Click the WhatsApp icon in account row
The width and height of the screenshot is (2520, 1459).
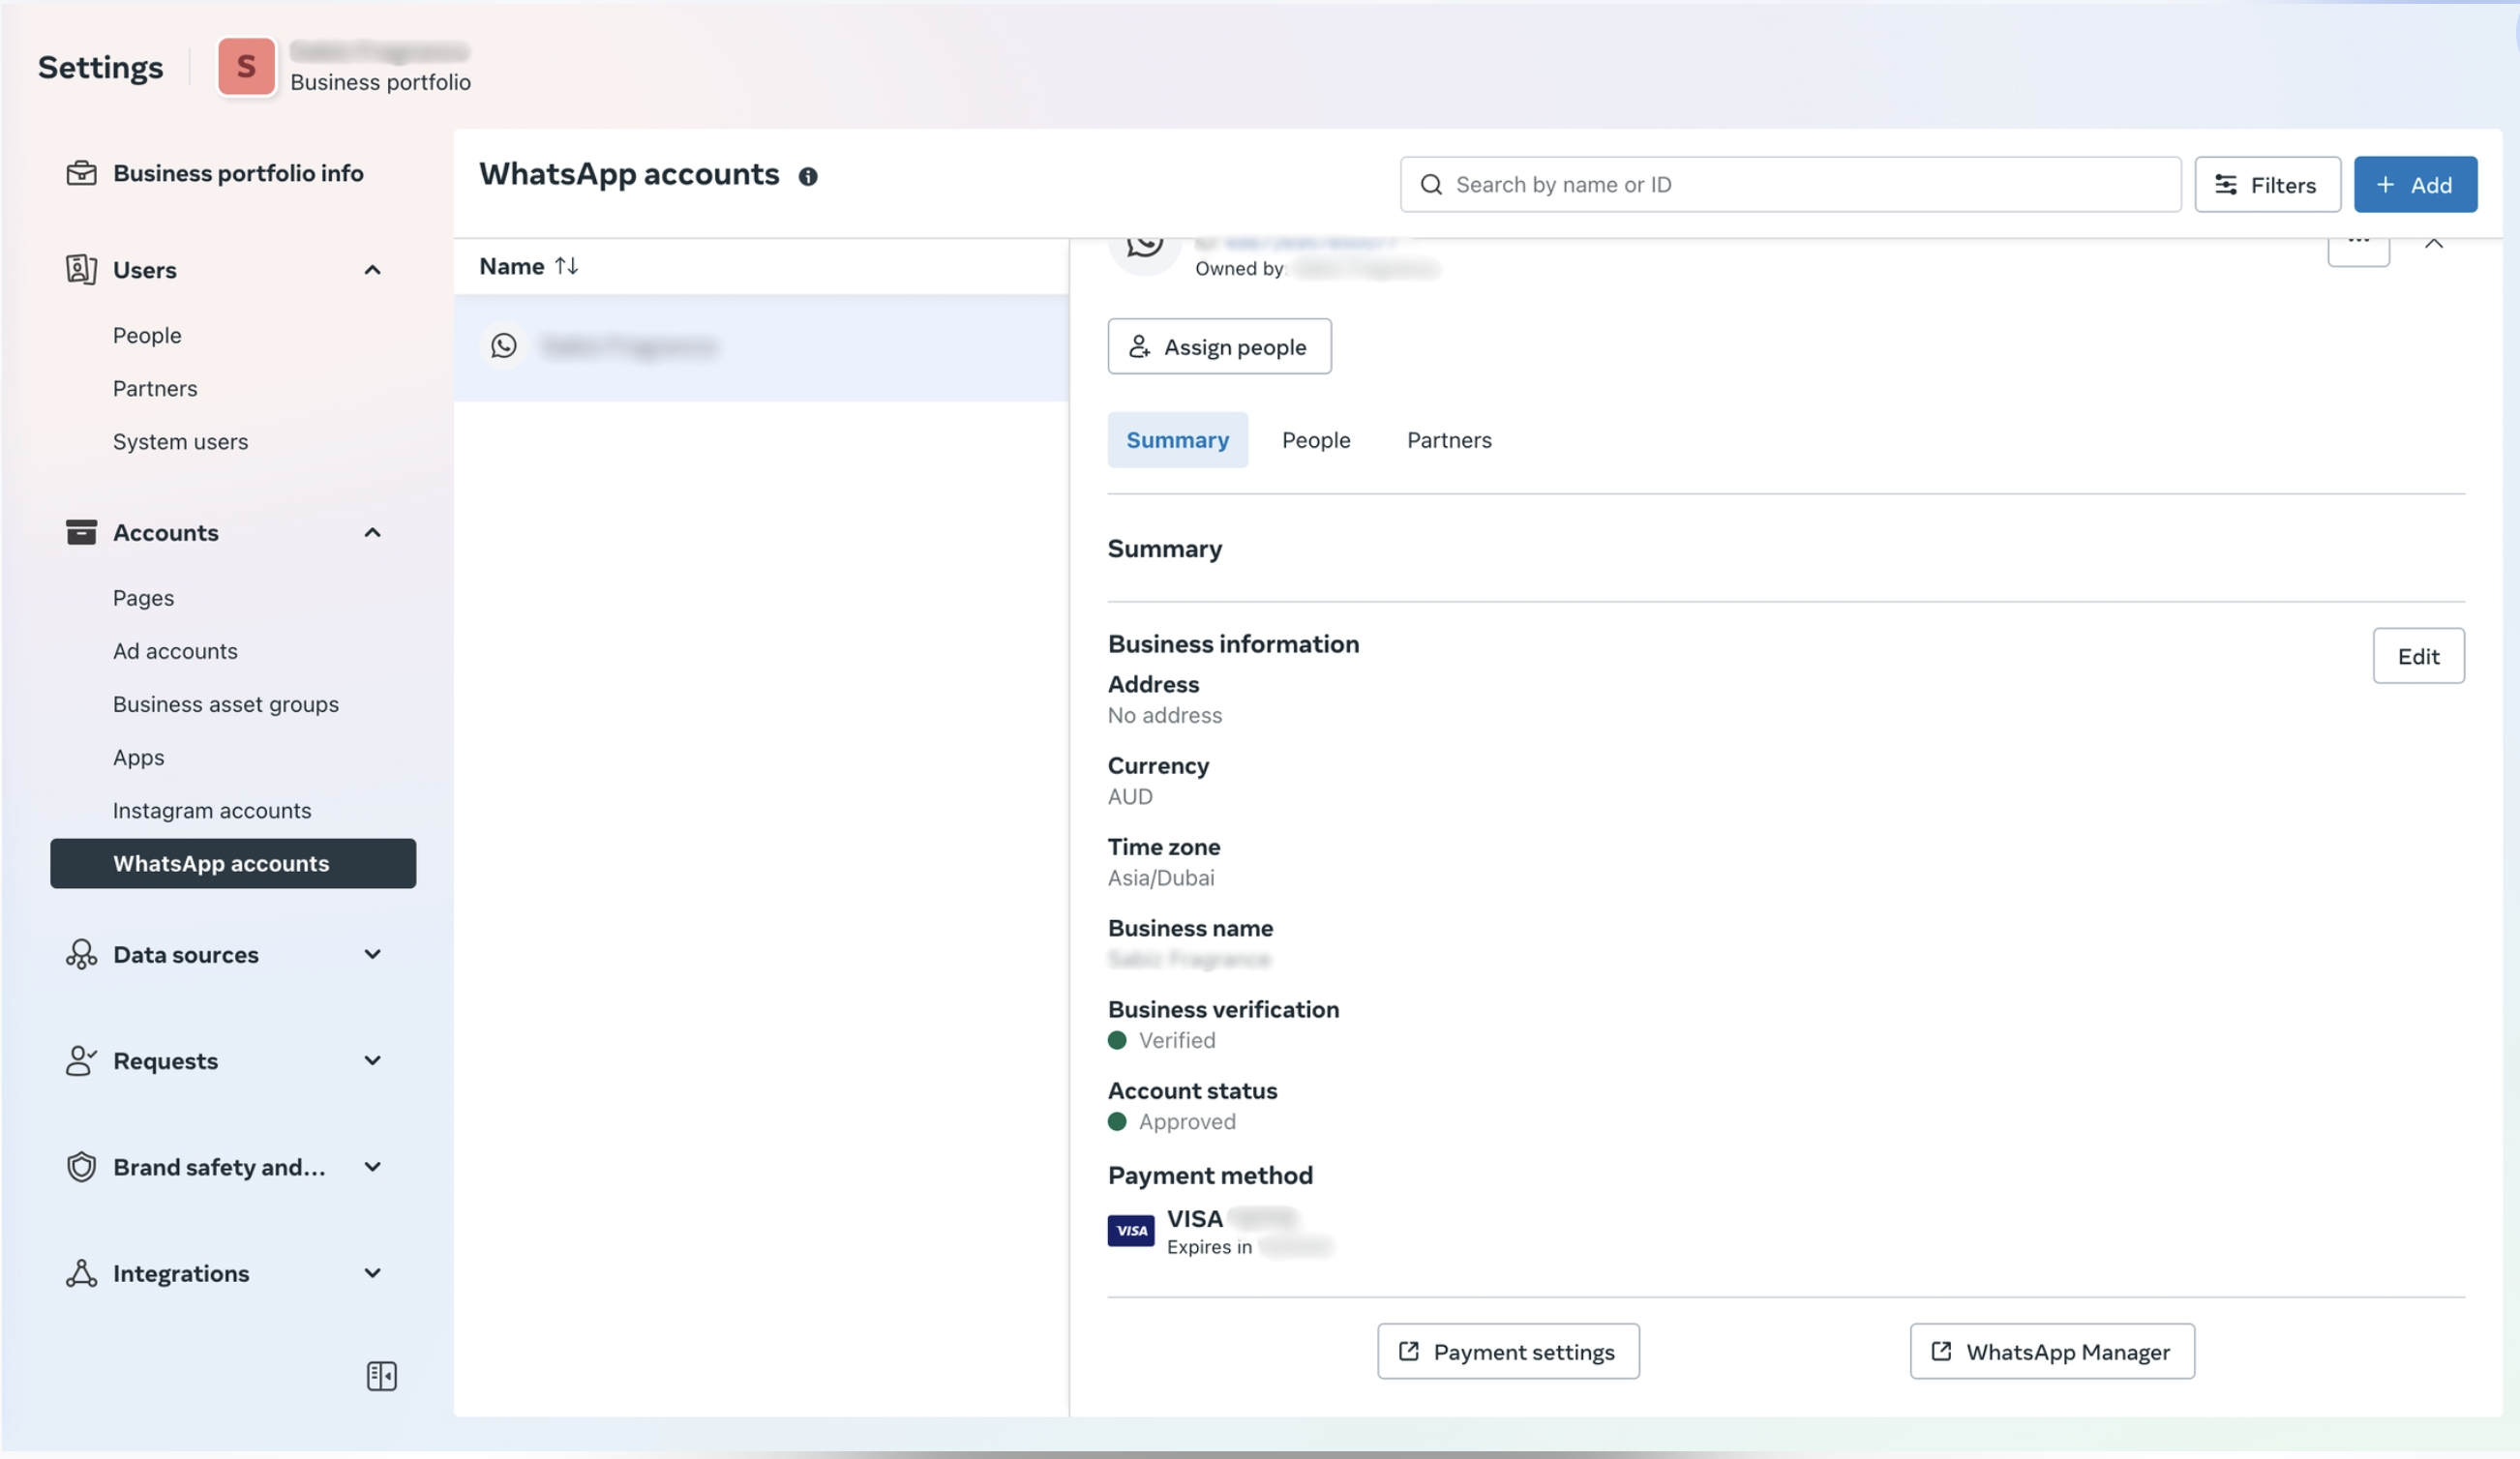pos(504,346)
